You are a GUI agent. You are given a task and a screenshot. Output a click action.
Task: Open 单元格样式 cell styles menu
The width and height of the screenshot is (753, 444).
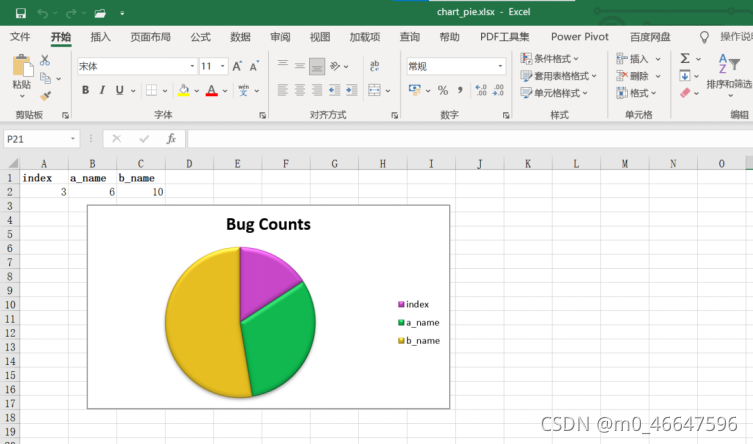(554, 93)
